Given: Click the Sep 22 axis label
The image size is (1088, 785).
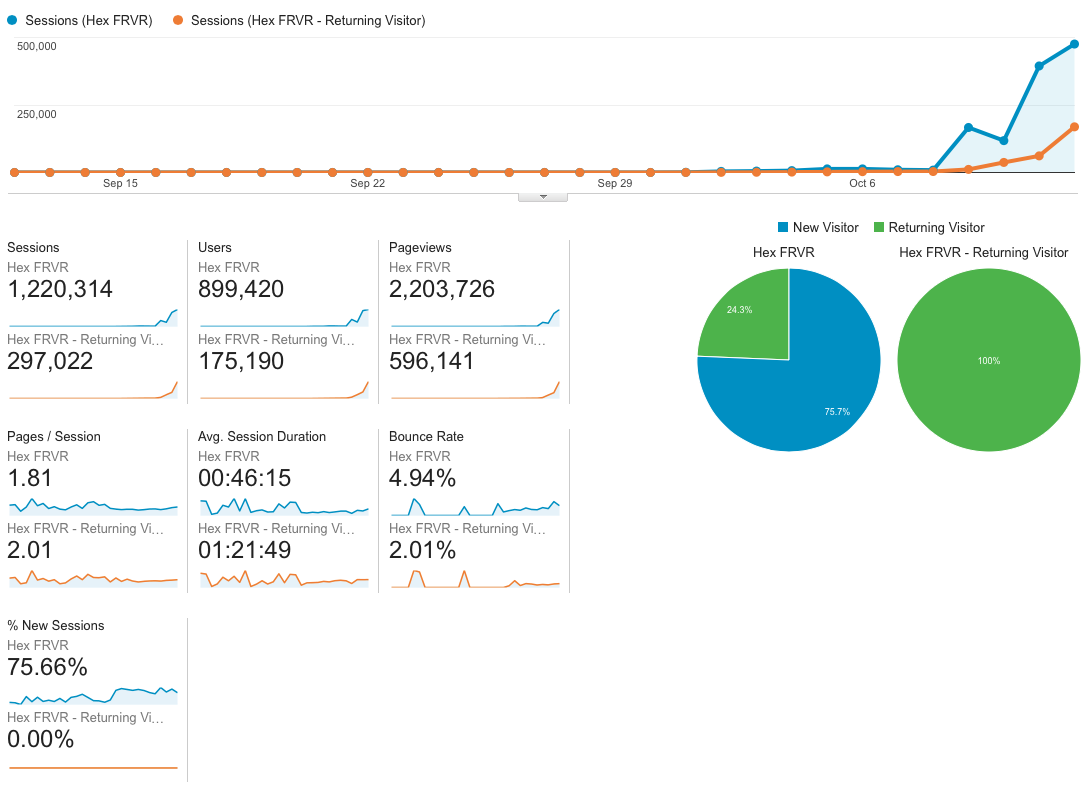Looking at the screenshot, I should [367, 183].
